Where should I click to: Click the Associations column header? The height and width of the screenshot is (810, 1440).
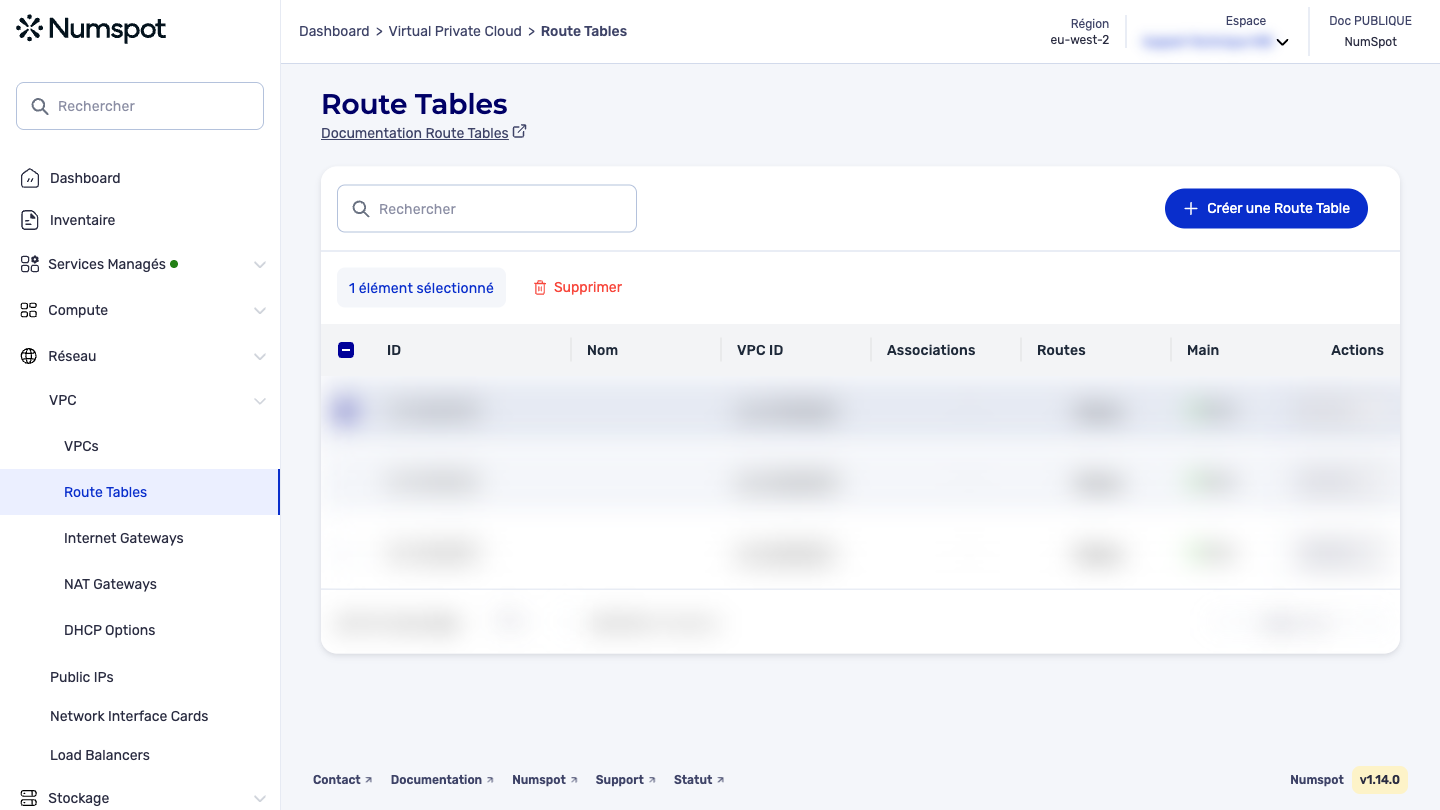tap(931, 350)
